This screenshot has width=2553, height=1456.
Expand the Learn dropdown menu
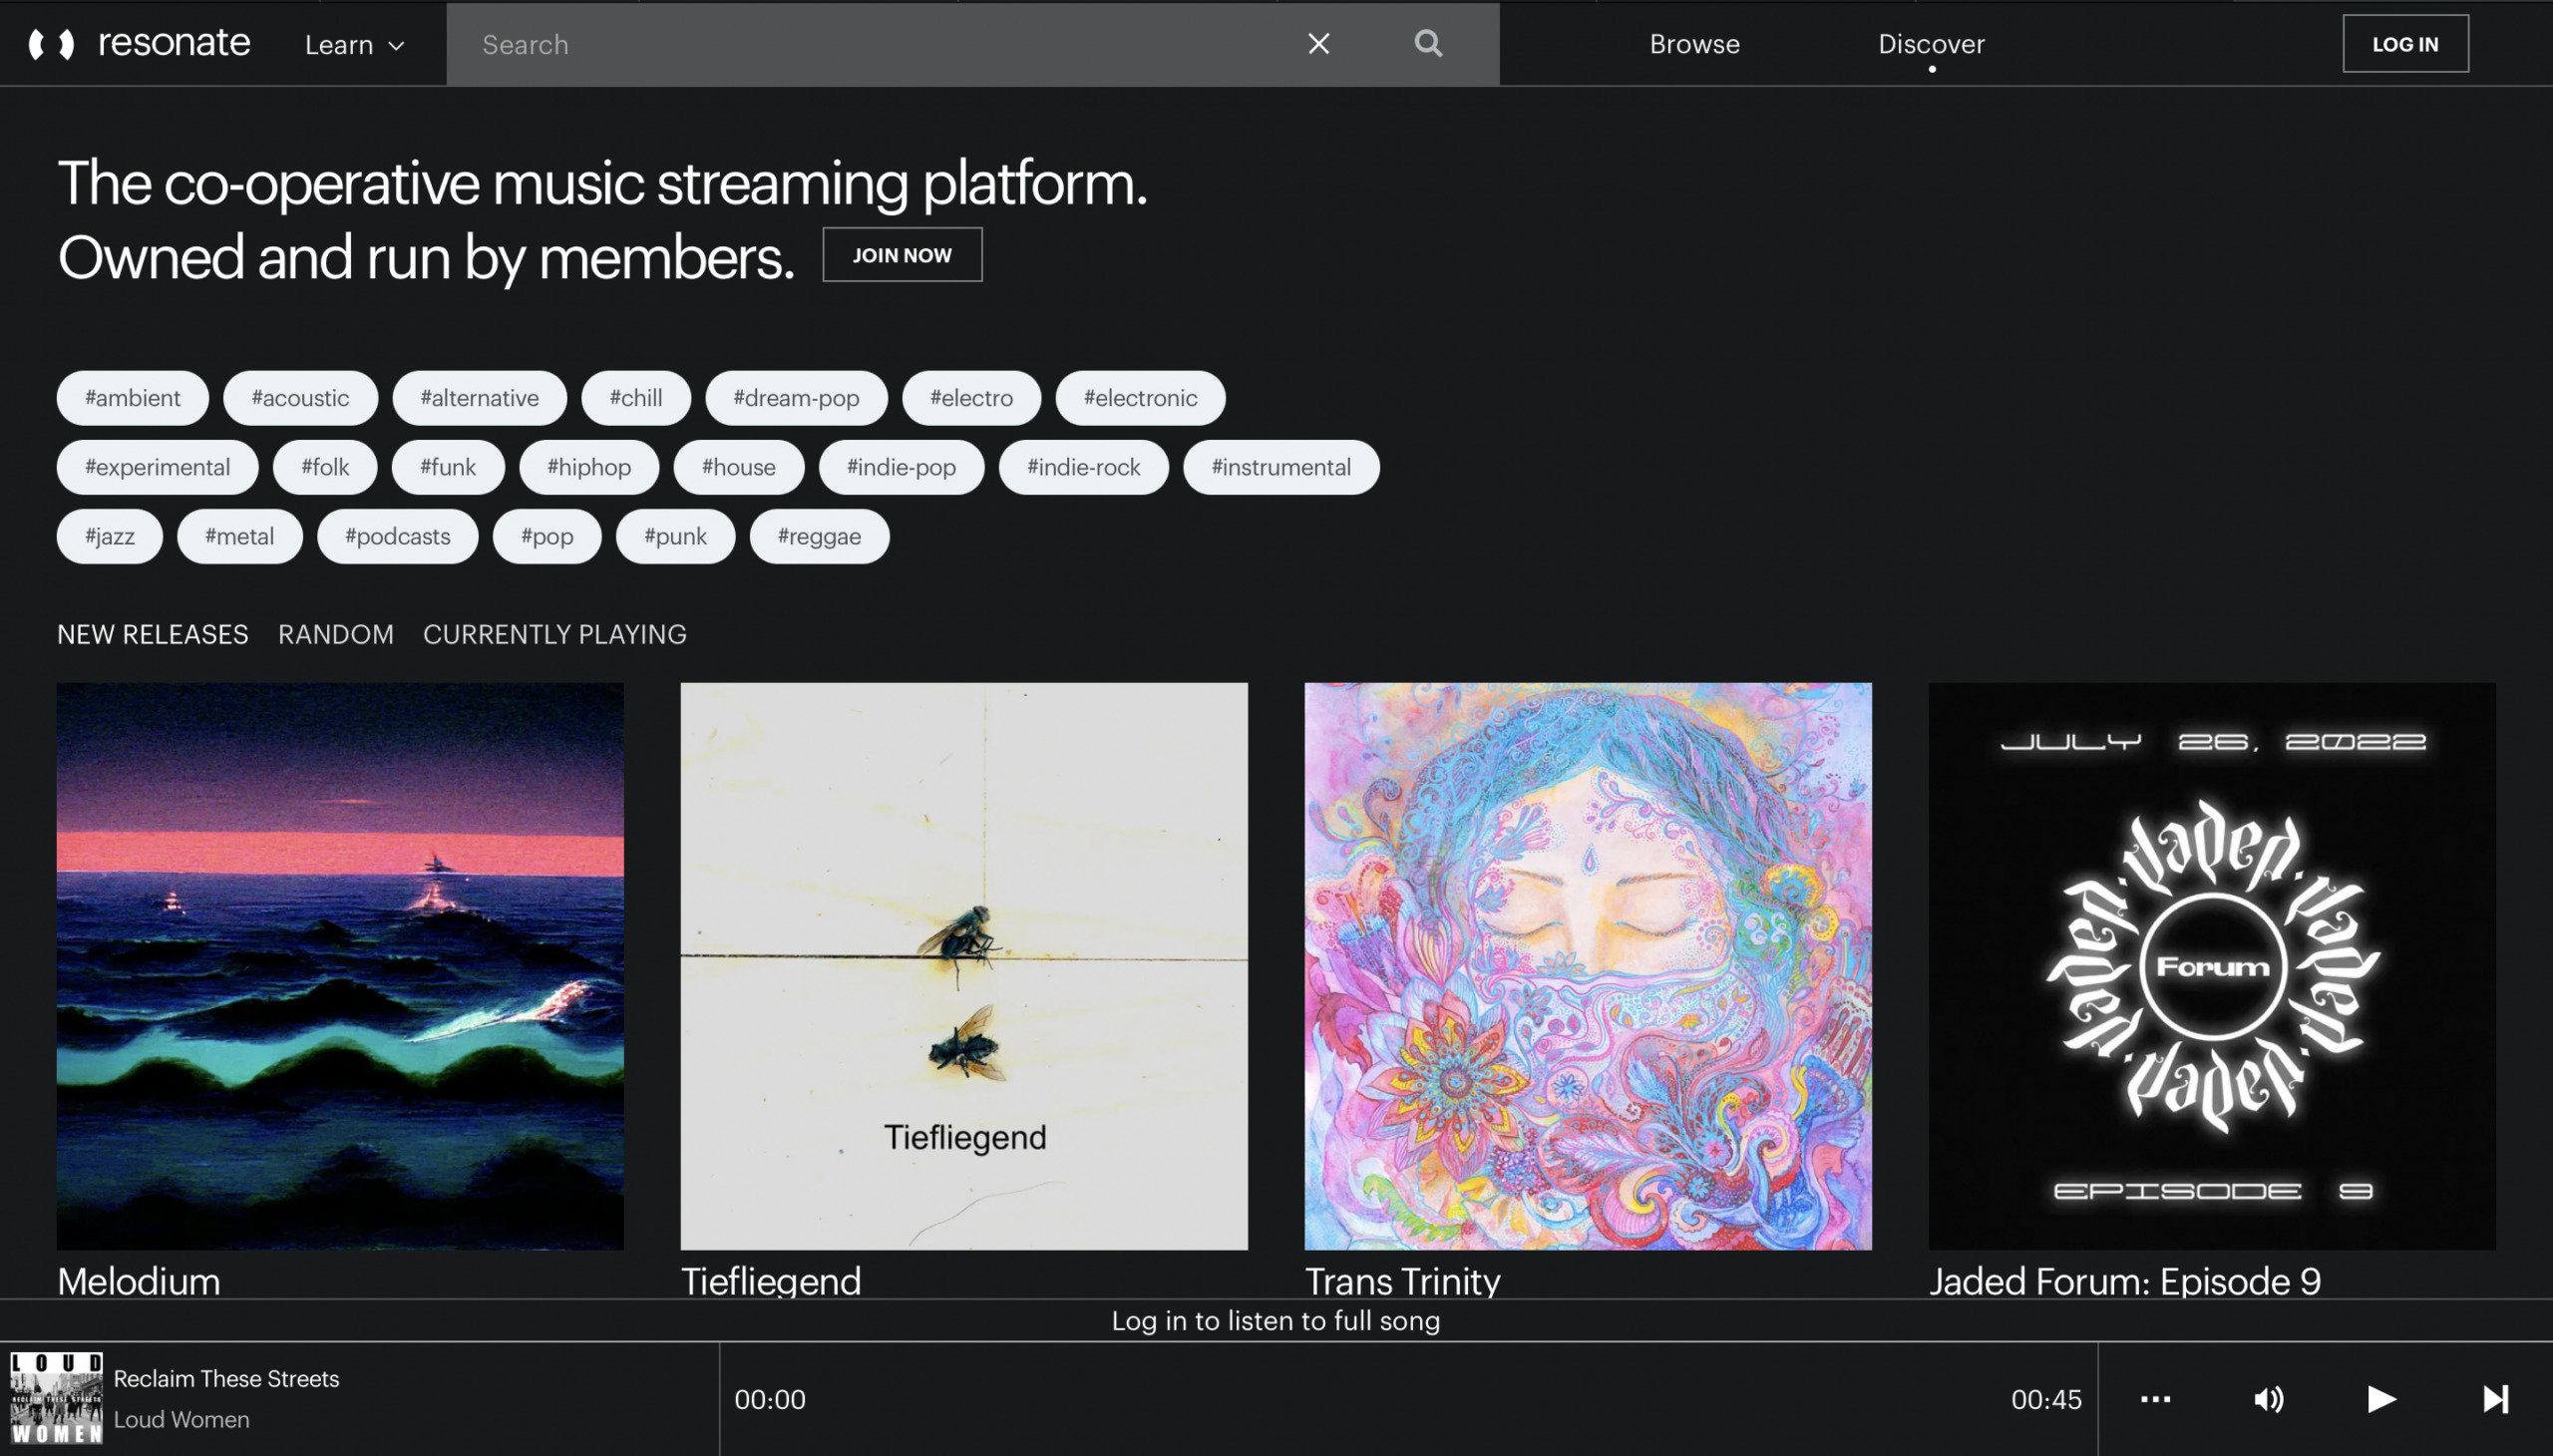click(x=354, y=44)
